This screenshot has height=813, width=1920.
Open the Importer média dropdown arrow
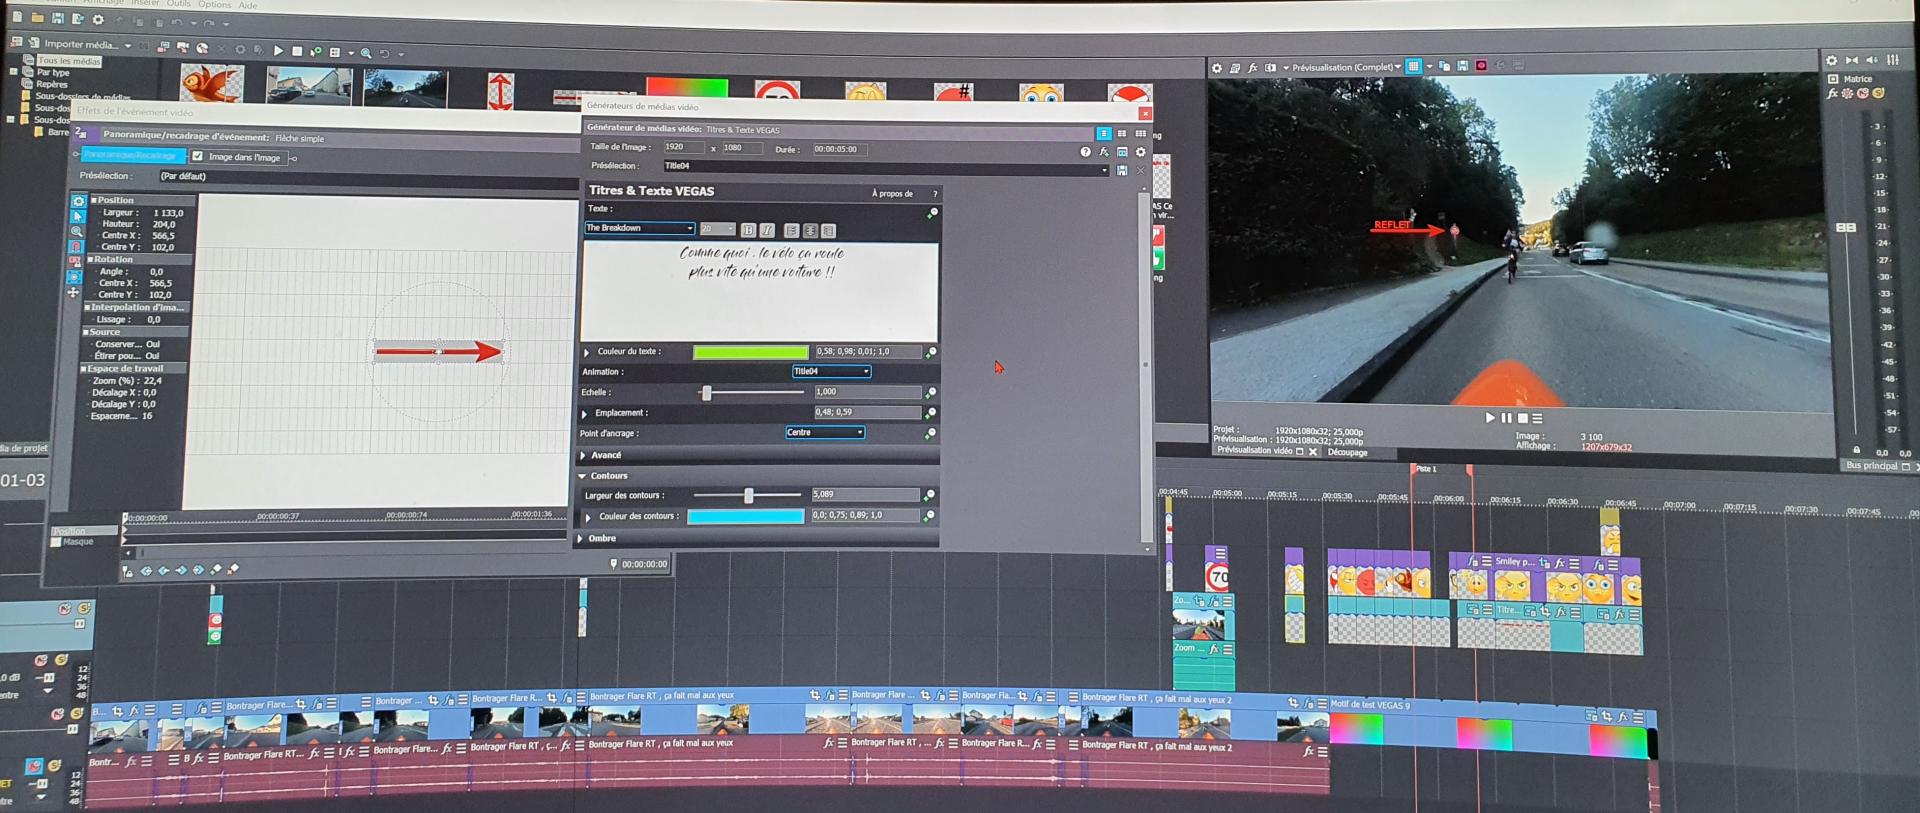click(128, 45)
